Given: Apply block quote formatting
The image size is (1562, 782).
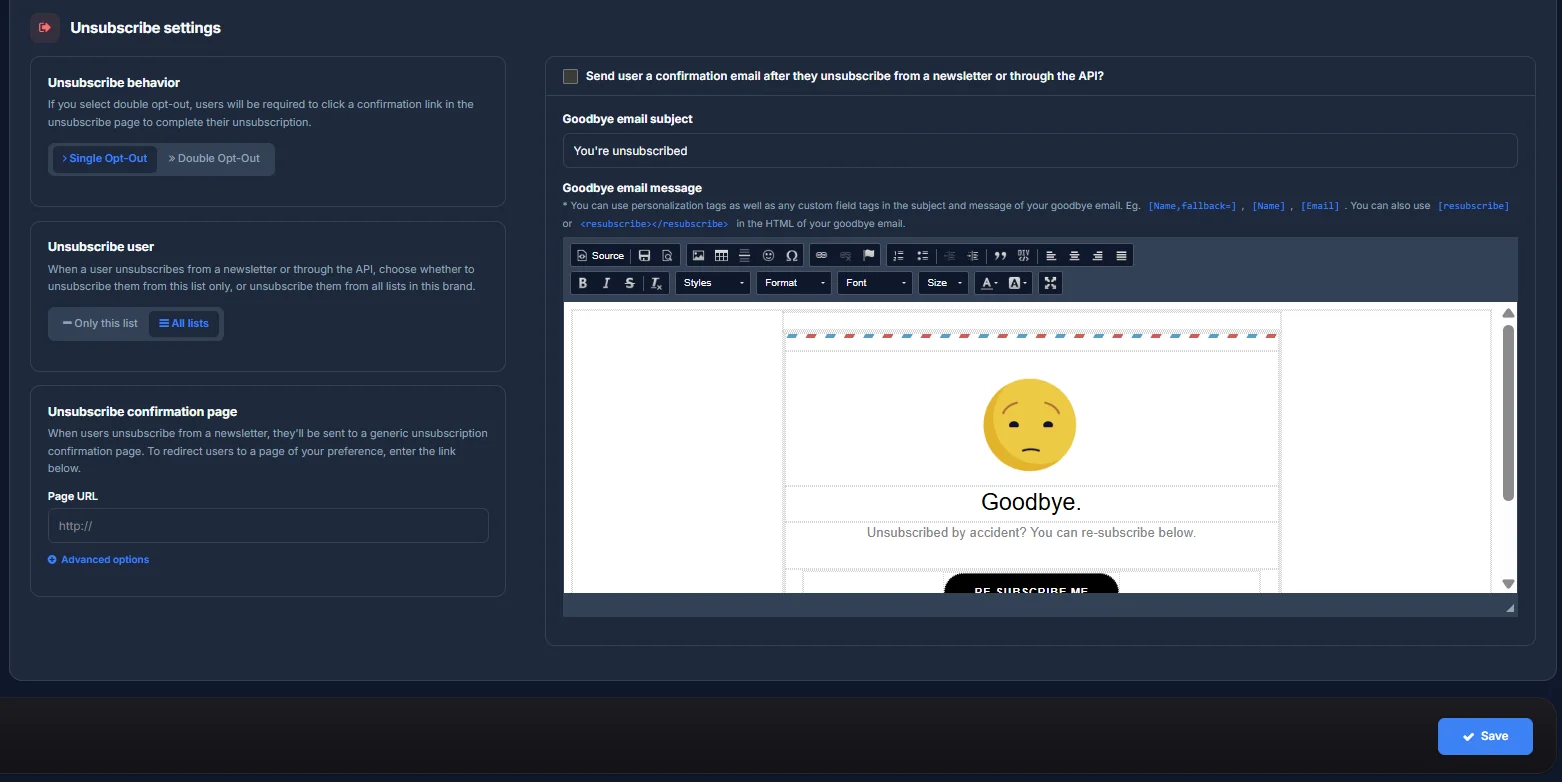Looking at the screenshot, I should point(1000,256).
